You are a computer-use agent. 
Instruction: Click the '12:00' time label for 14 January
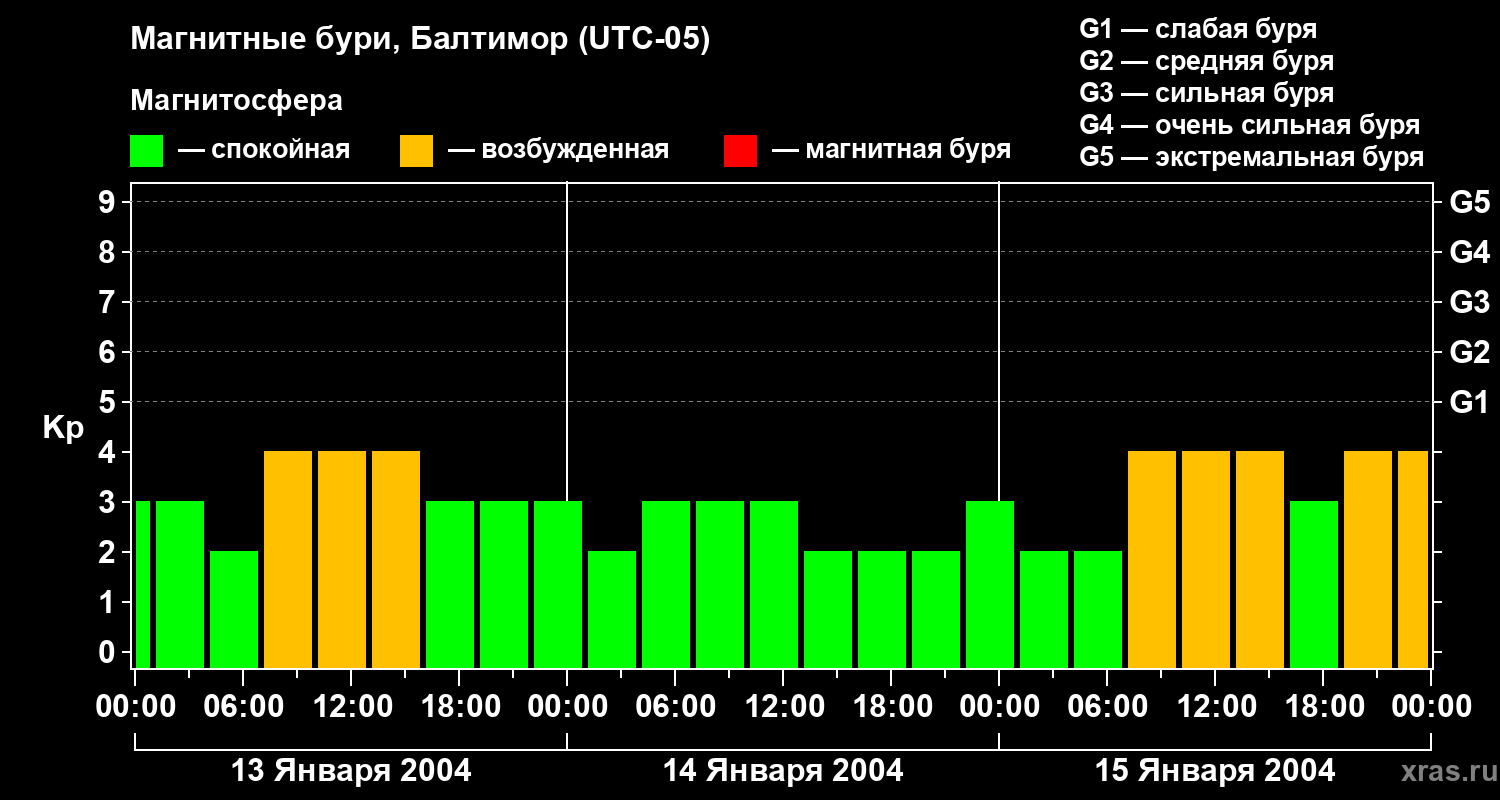tap(783, 707)
